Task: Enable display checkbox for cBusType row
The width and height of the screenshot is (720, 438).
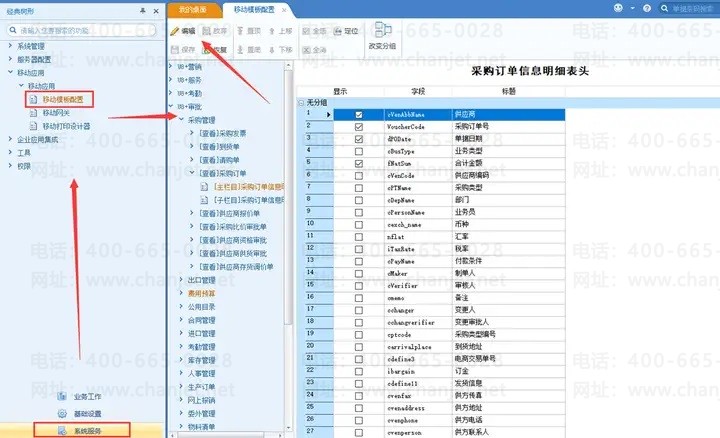Action: (359, 151)
